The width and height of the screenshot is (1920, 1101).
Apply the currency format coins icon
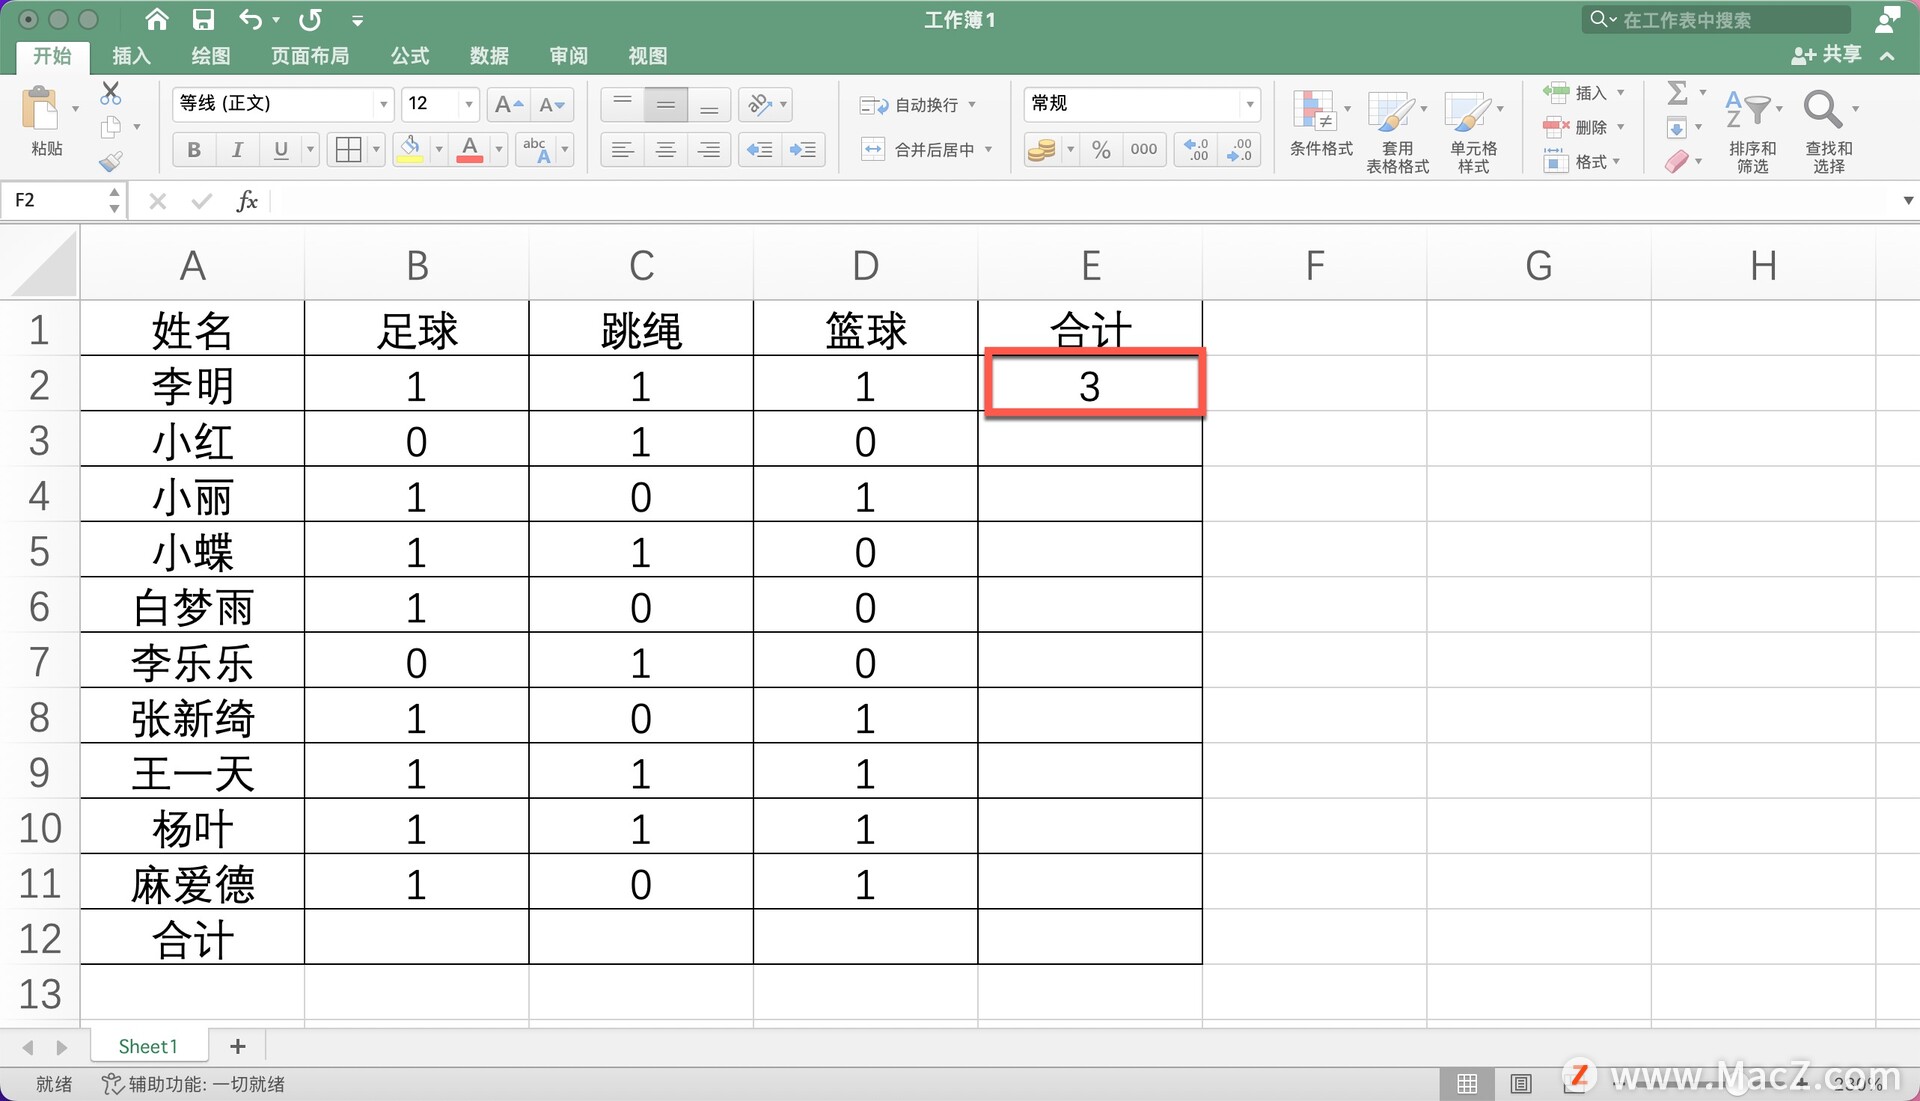1042,150
